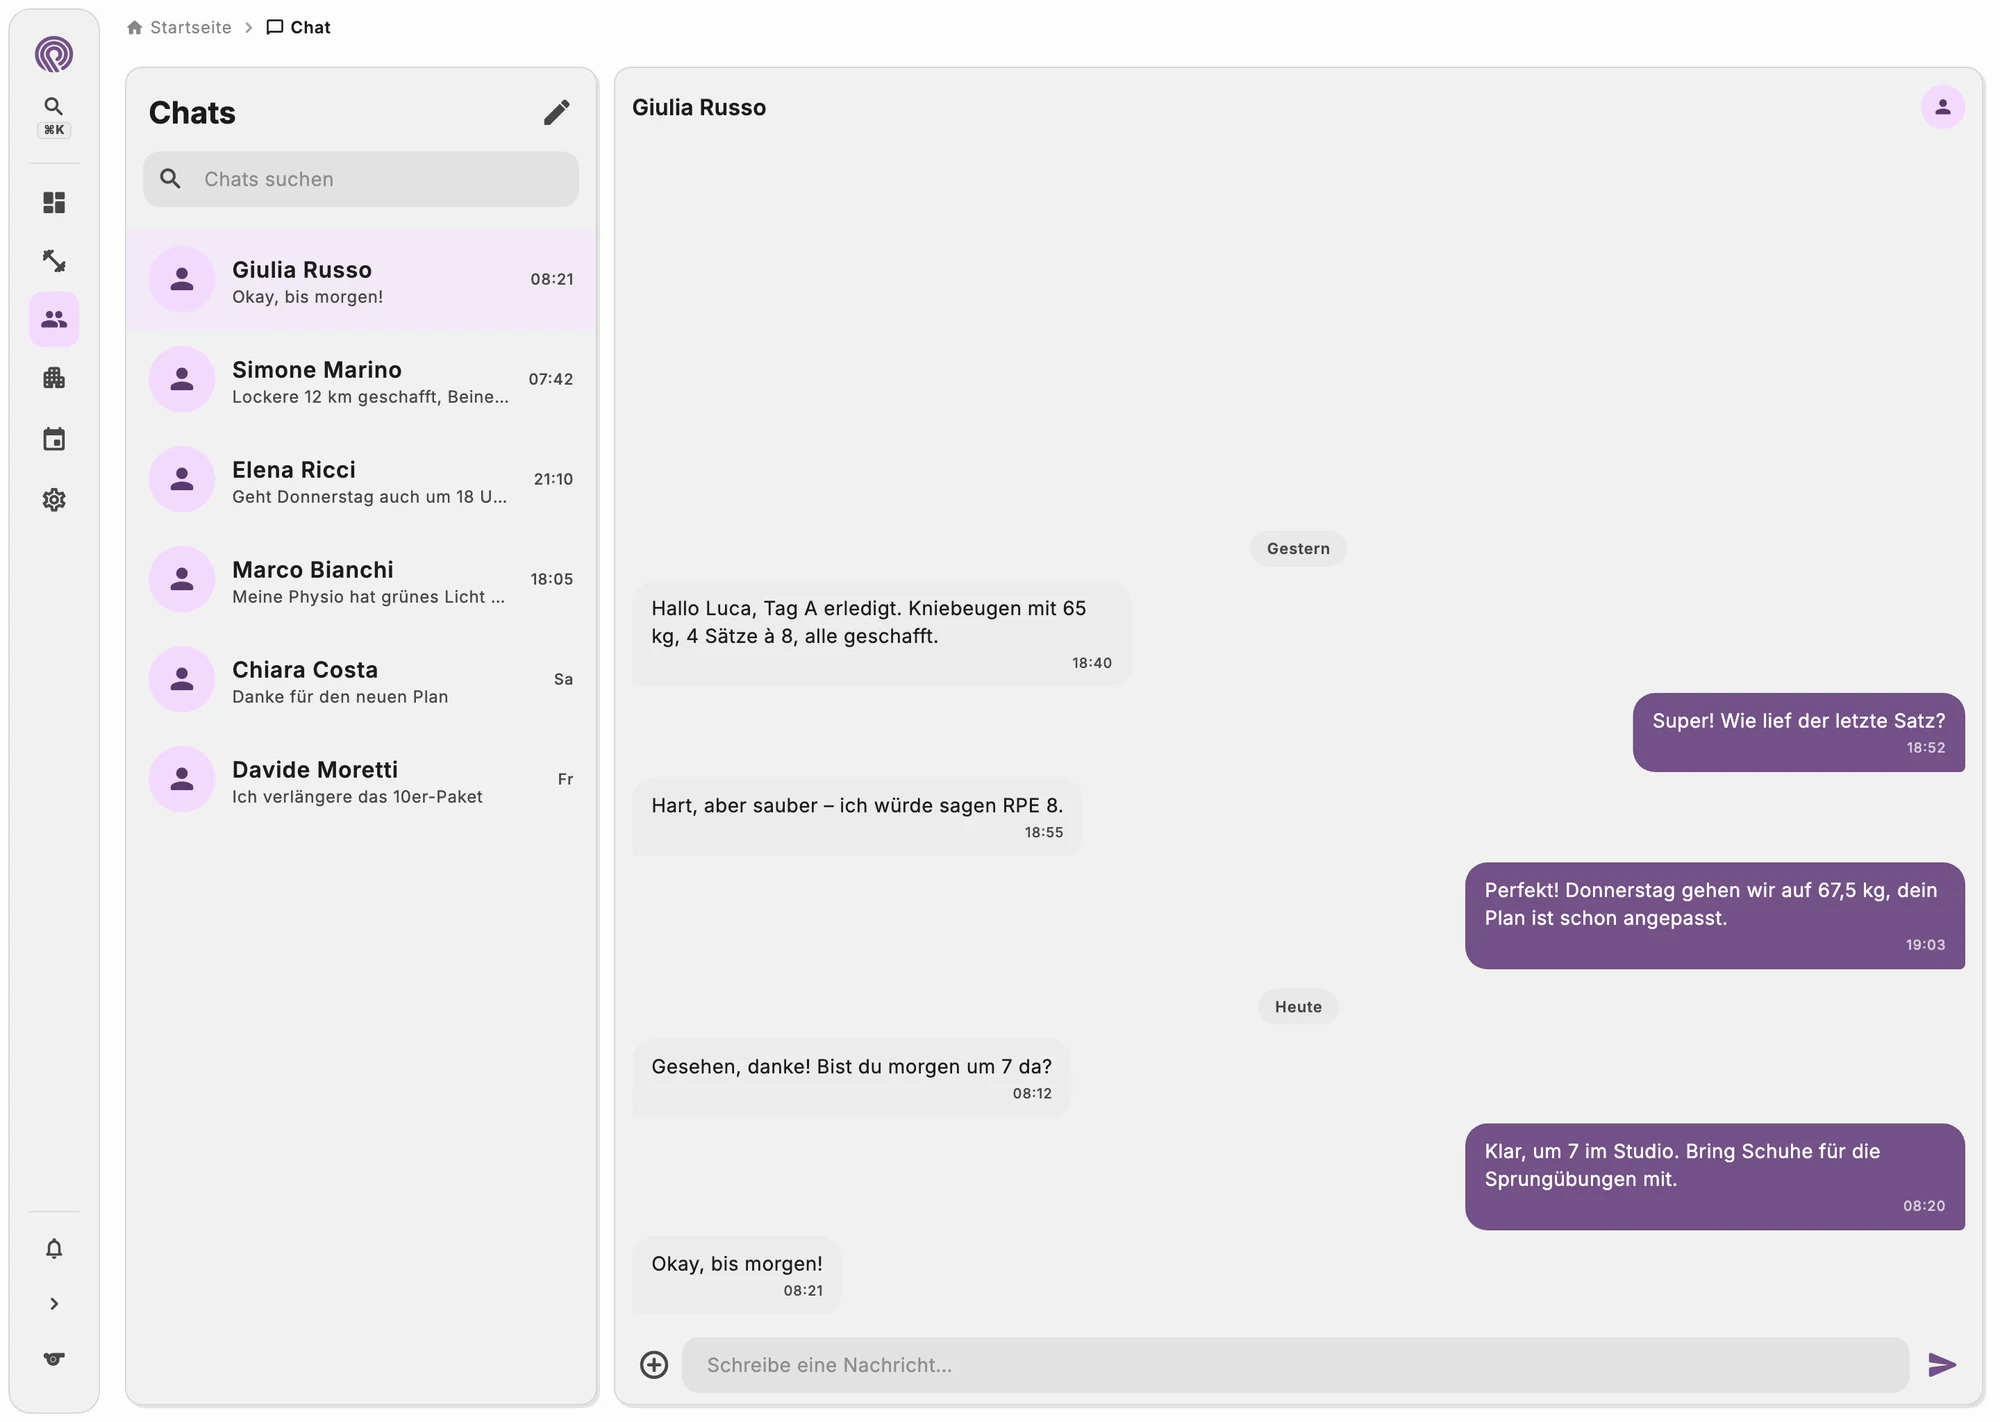Focus the Schreibe eine Nachricht input
The image size is (2000, 1422).
click(x=1295, y=1365)
